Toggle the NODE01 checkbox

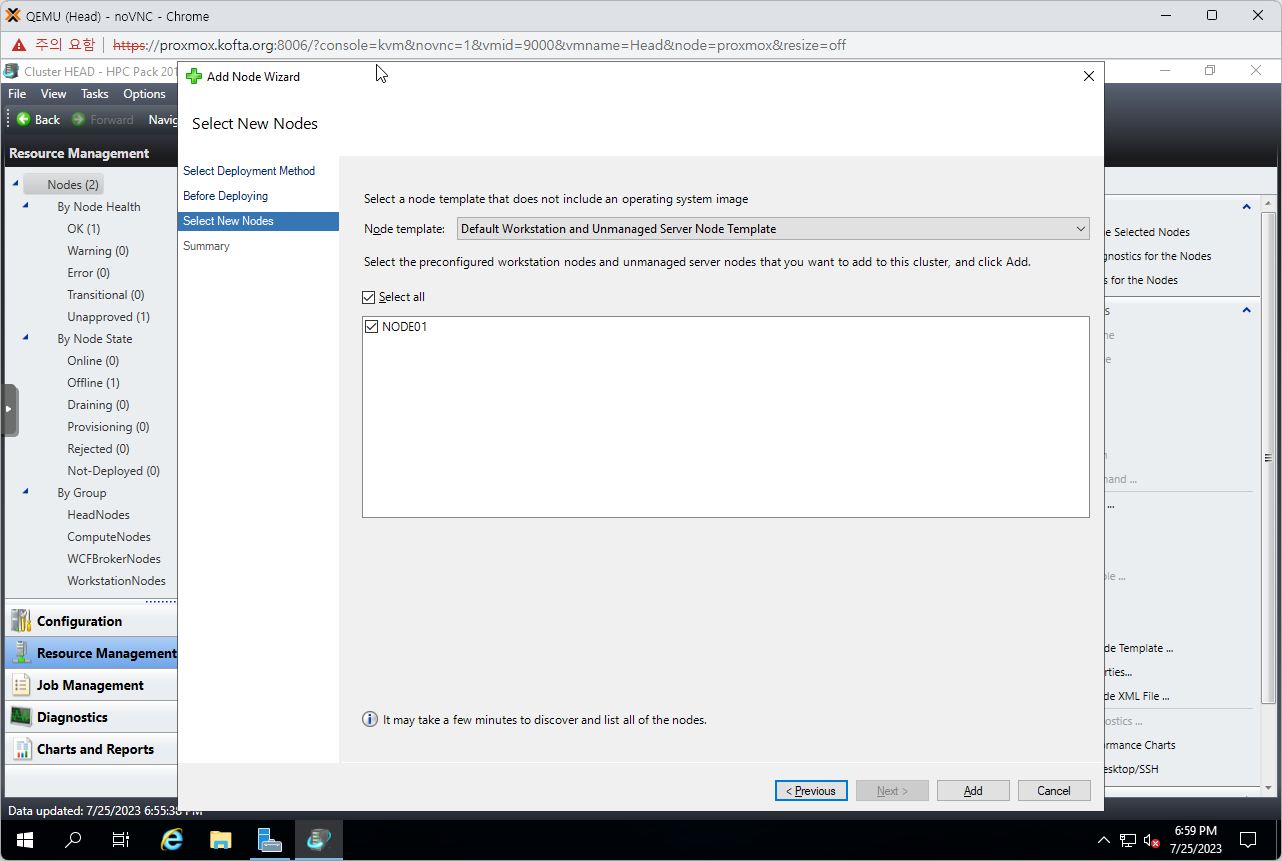(x=372, y=327)
